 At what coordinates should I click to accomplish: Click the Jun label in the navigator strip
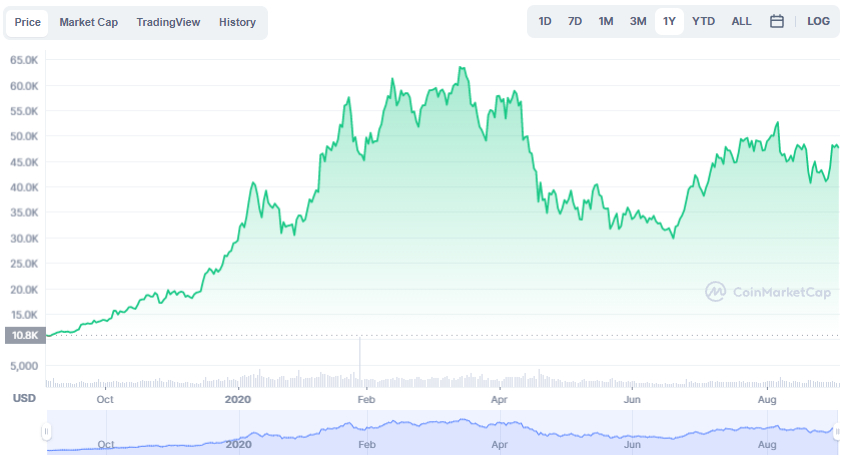click(632, 445)
